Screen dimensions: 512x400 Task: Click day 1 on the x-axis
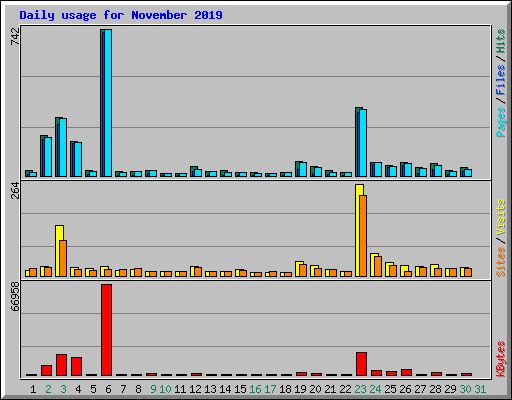pos(33,389)
